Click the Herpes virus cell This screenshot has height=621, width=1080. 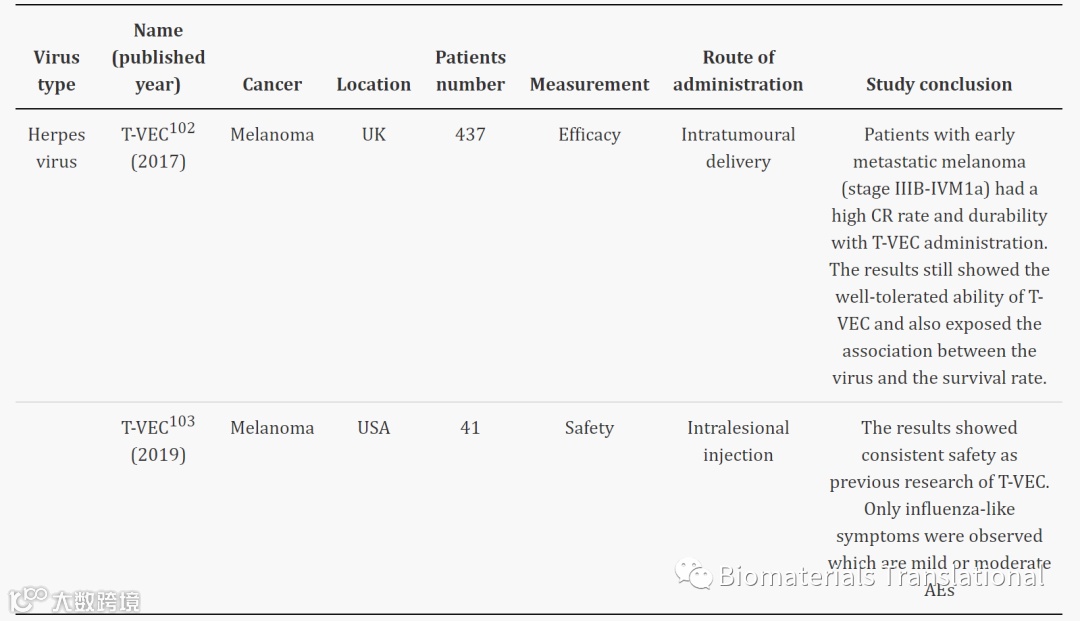point(56,148)
